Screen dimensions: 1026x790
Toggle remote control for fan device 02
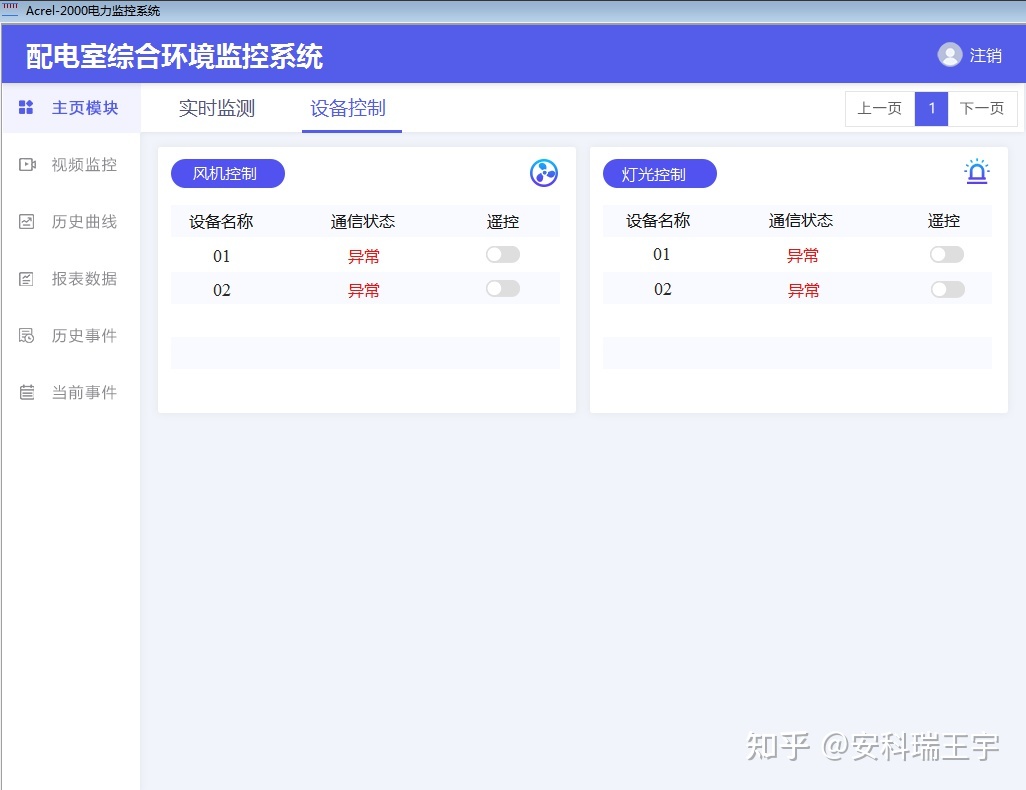[502, 289]
